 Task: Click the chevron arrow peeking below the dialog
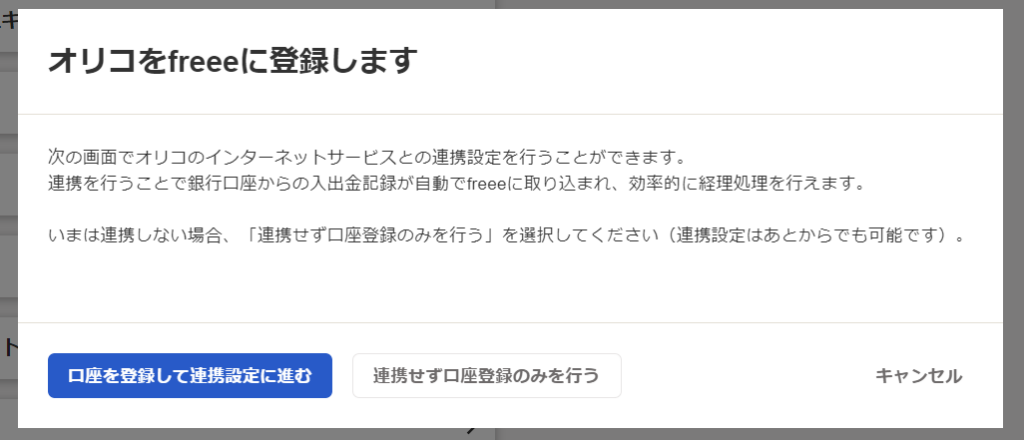tap(473, 431)
